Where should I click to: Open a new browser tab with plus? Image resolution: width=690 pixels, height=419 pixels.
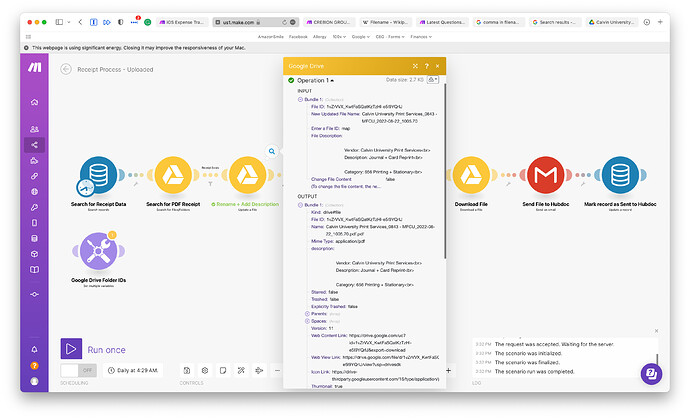click(660, 22)
